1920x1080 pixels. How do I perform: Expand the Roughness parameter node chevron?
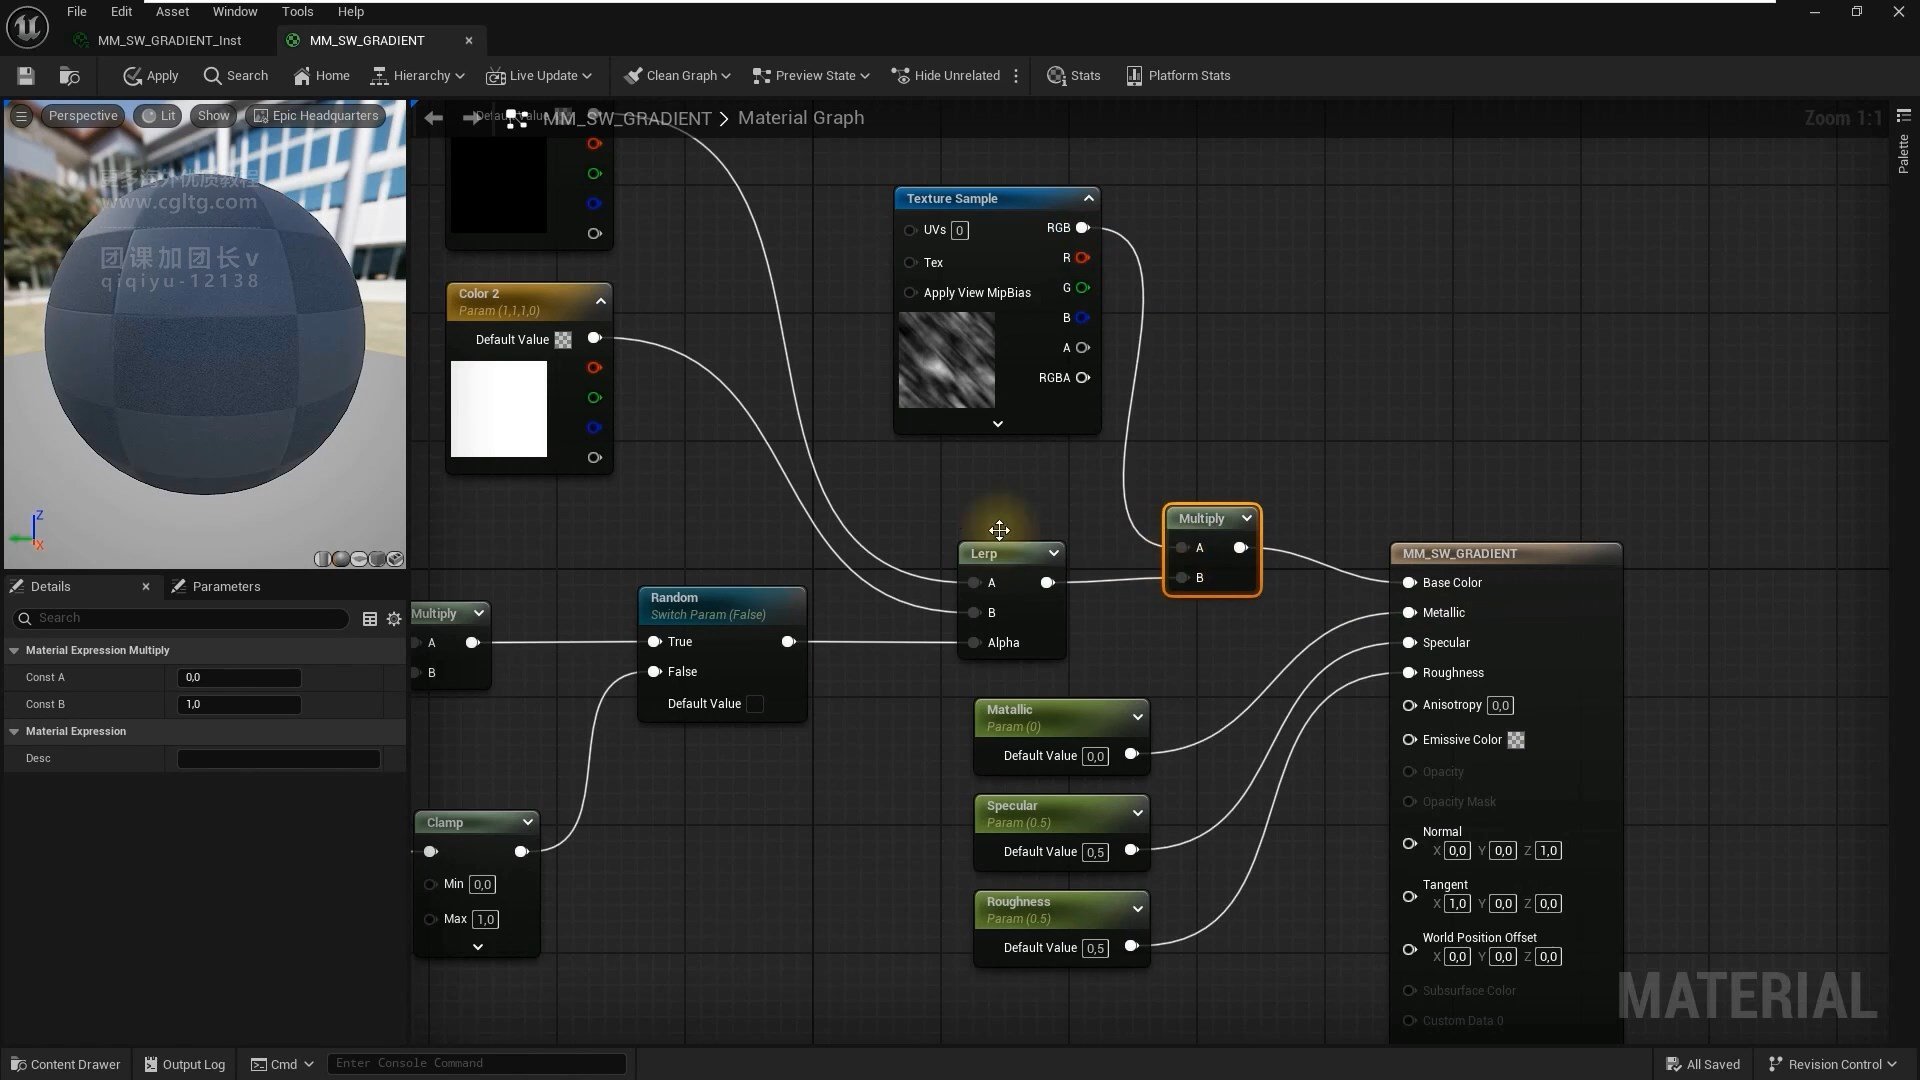coord(1137,909)
